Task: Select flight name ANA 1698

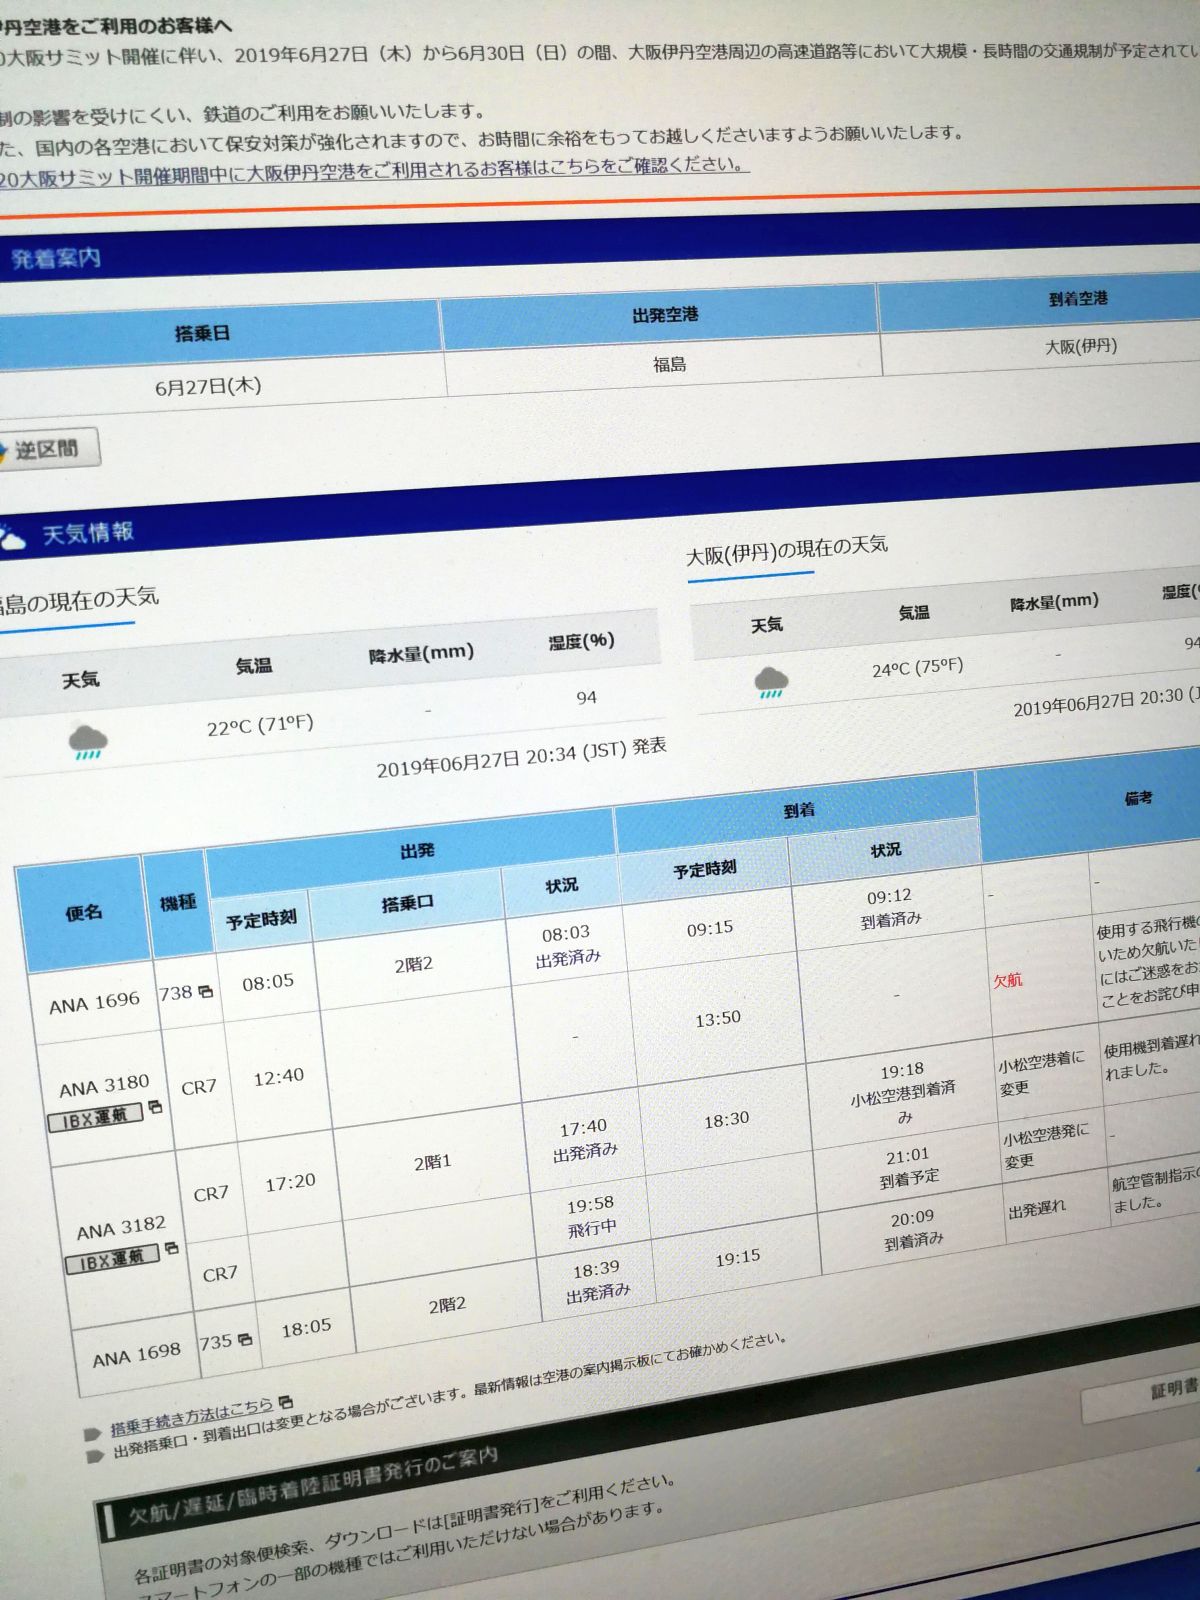Action: tap(137, 1356)
